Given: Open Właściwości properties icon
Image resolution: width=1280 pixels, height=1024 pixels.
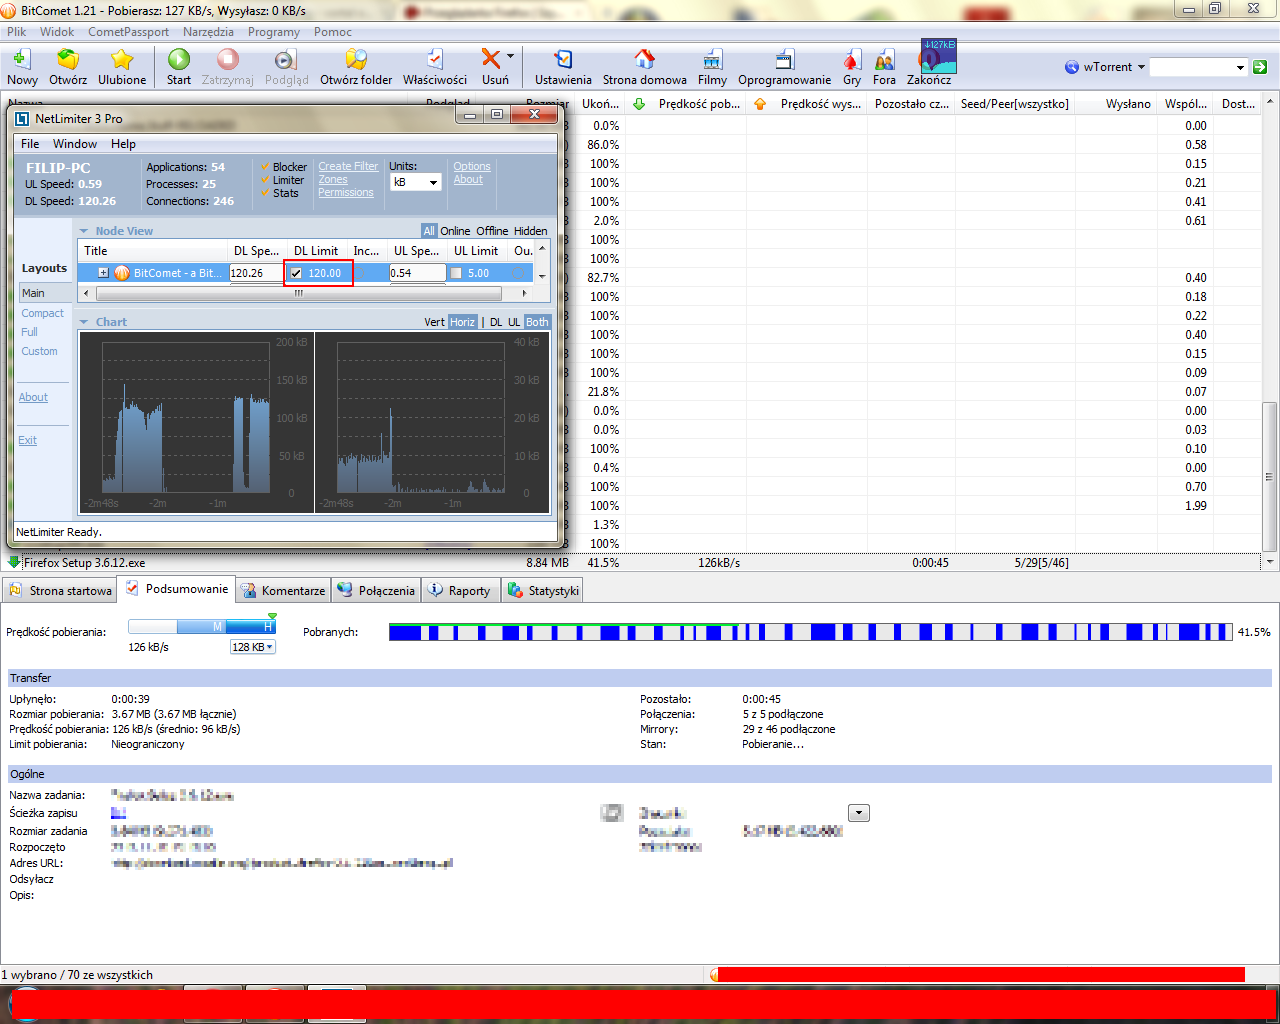Looking at the screenshot, I should (435, 59).
